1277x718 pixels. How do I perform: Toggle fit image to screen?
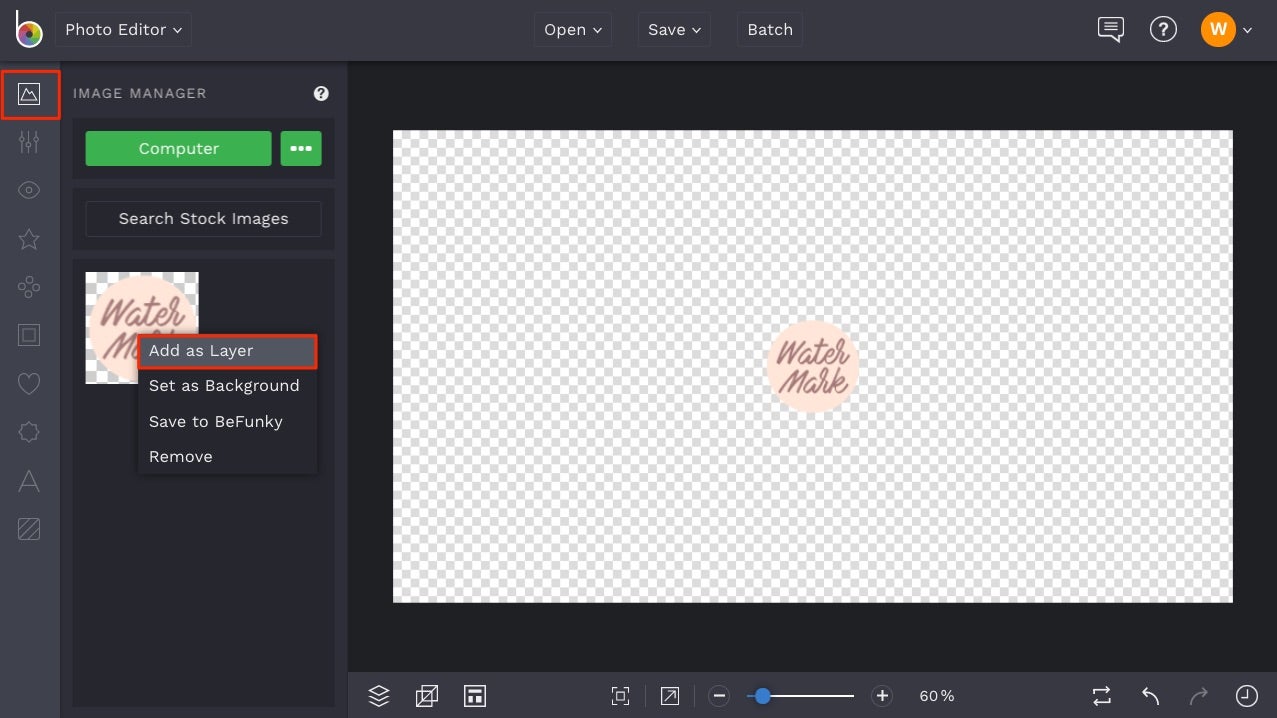click(x=620, y=695)
